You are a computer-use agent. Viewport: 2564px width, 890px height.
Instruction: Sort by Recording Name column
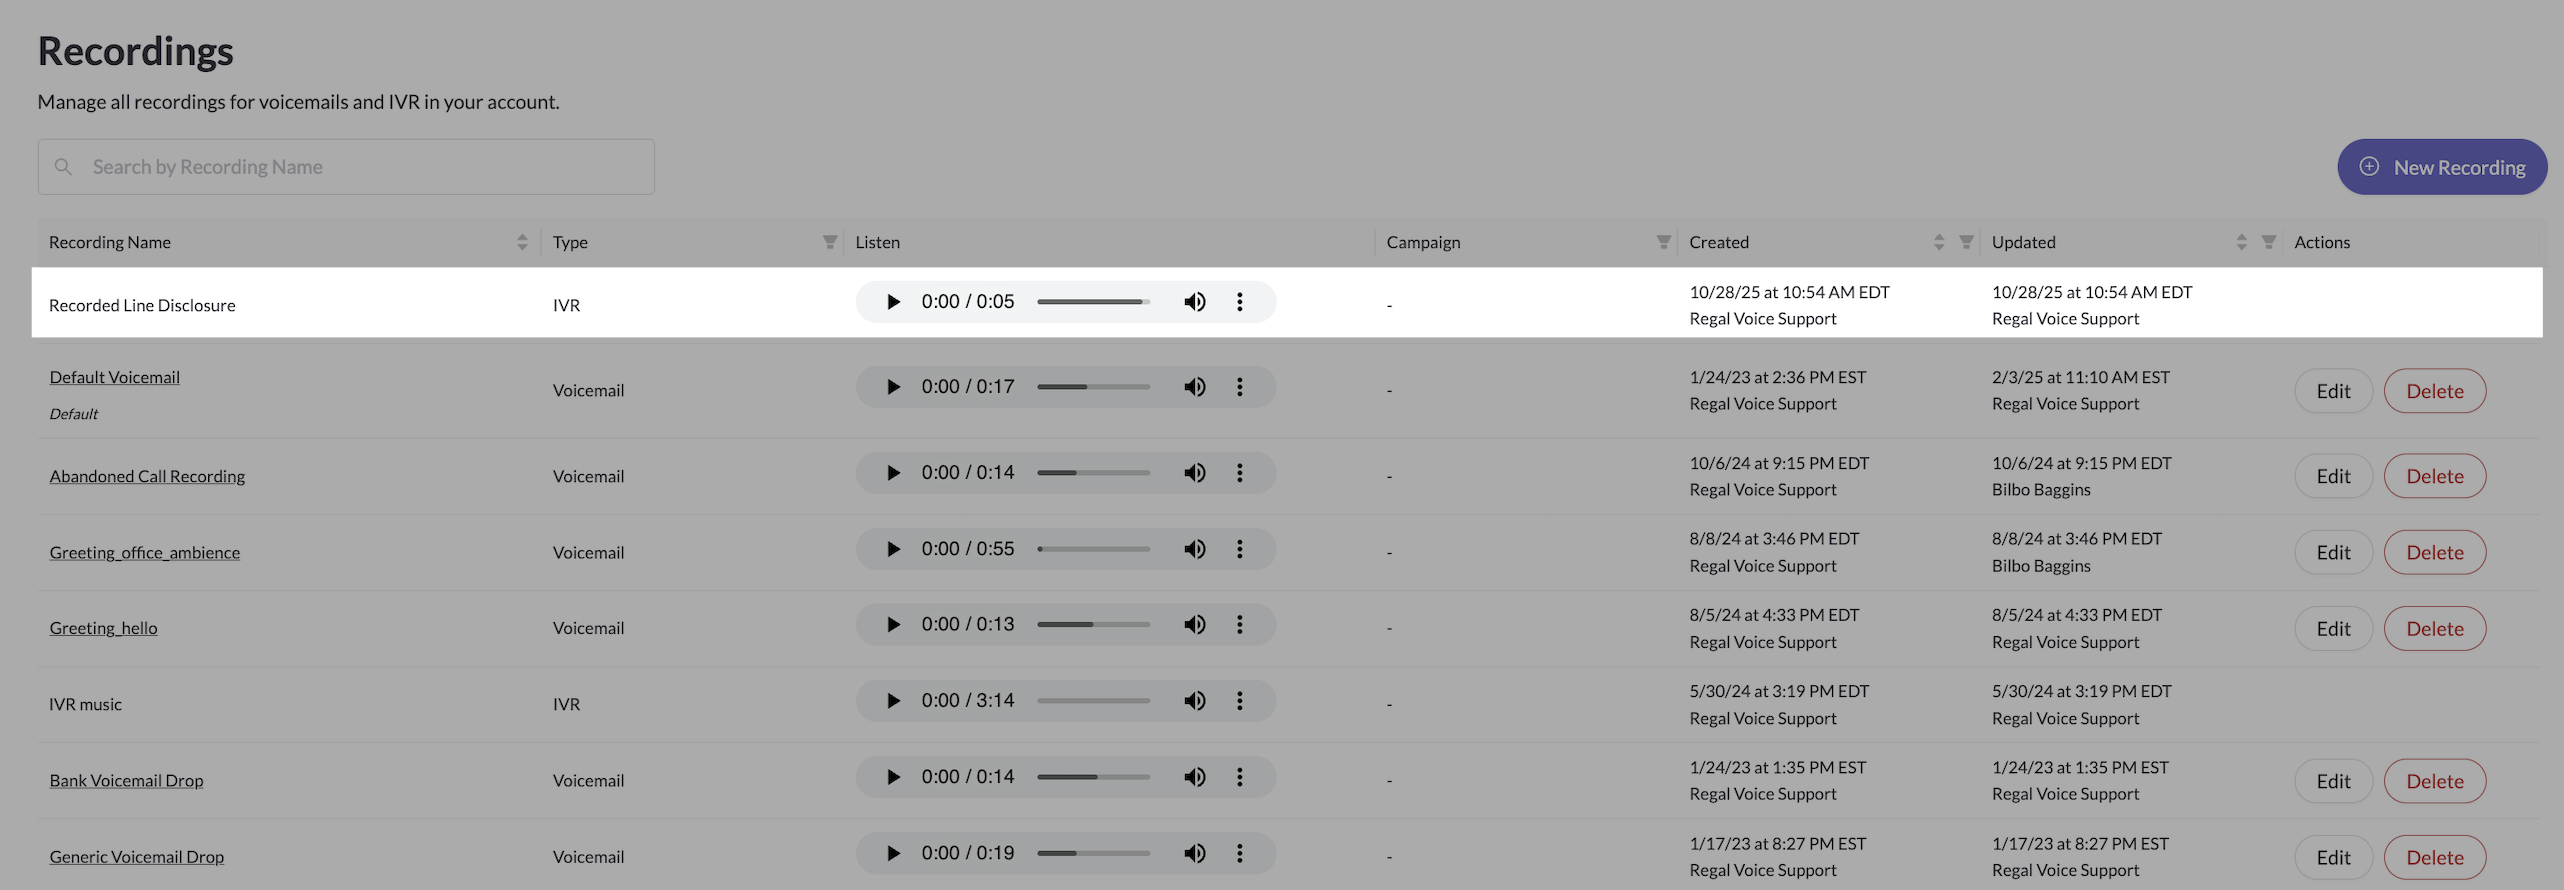[x=522, y=242]
